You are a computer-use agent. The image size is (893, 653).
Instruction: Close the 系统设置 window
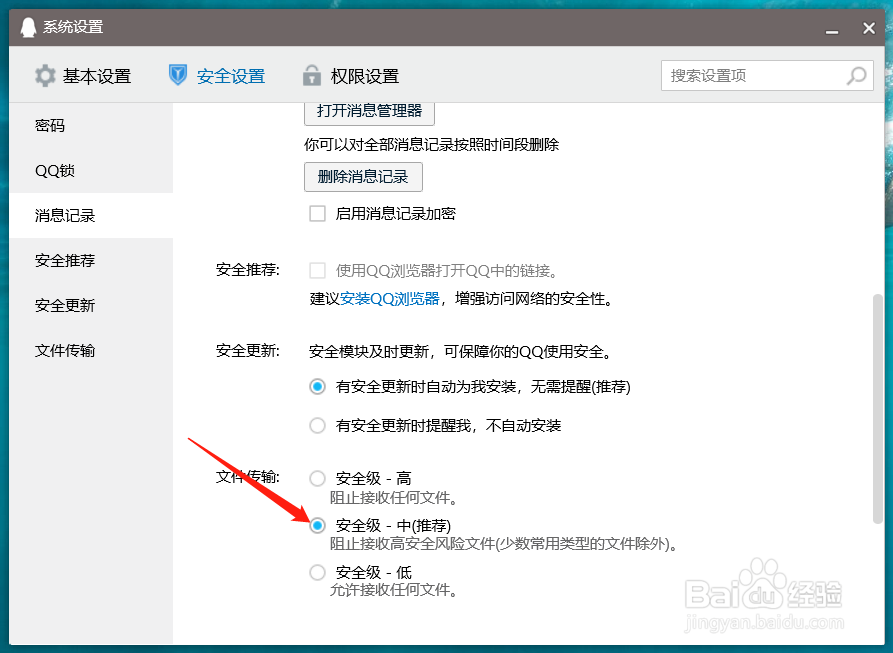869,28
